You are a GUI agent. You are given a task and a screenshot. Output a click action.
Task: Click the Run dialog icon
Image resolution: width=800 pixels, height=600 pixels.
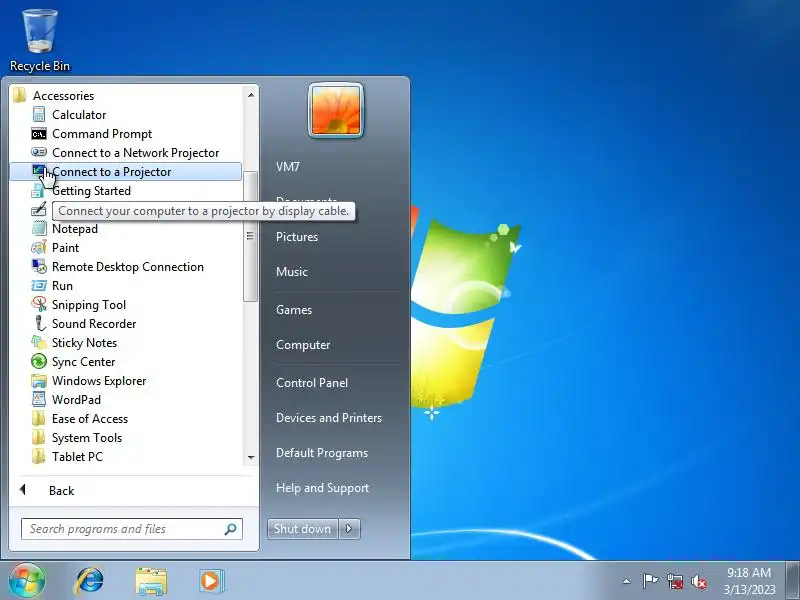[x=39, y=286]
